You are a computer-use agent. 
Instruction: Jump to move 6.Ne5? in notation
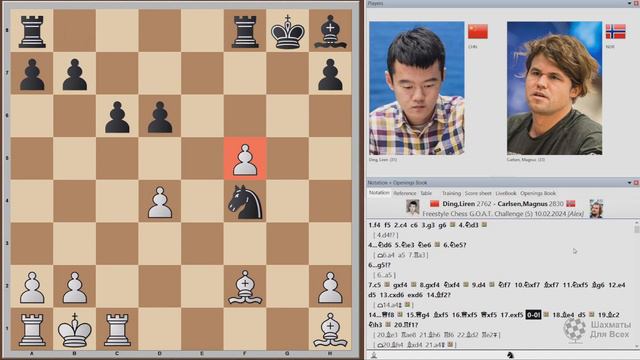tap(454, 245)
